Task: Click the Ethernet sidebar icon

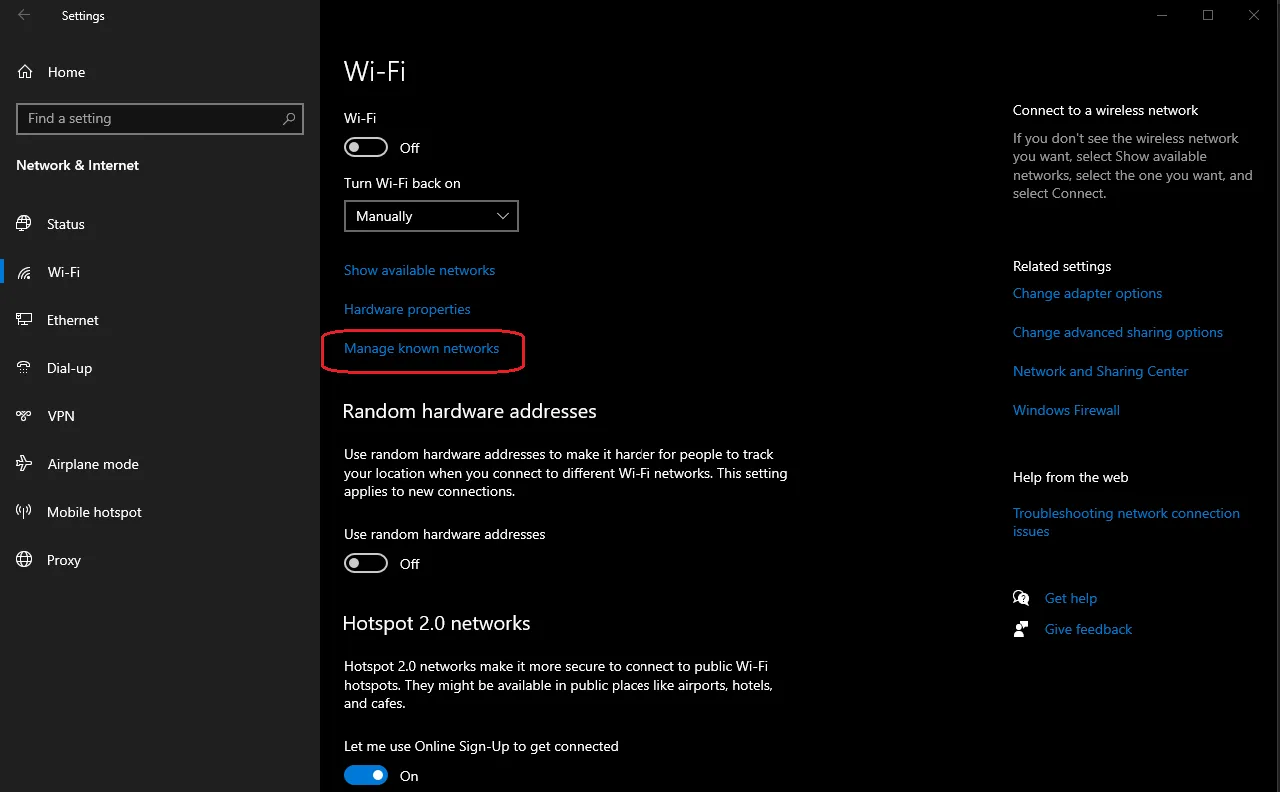Action: [x=23, y=320]
